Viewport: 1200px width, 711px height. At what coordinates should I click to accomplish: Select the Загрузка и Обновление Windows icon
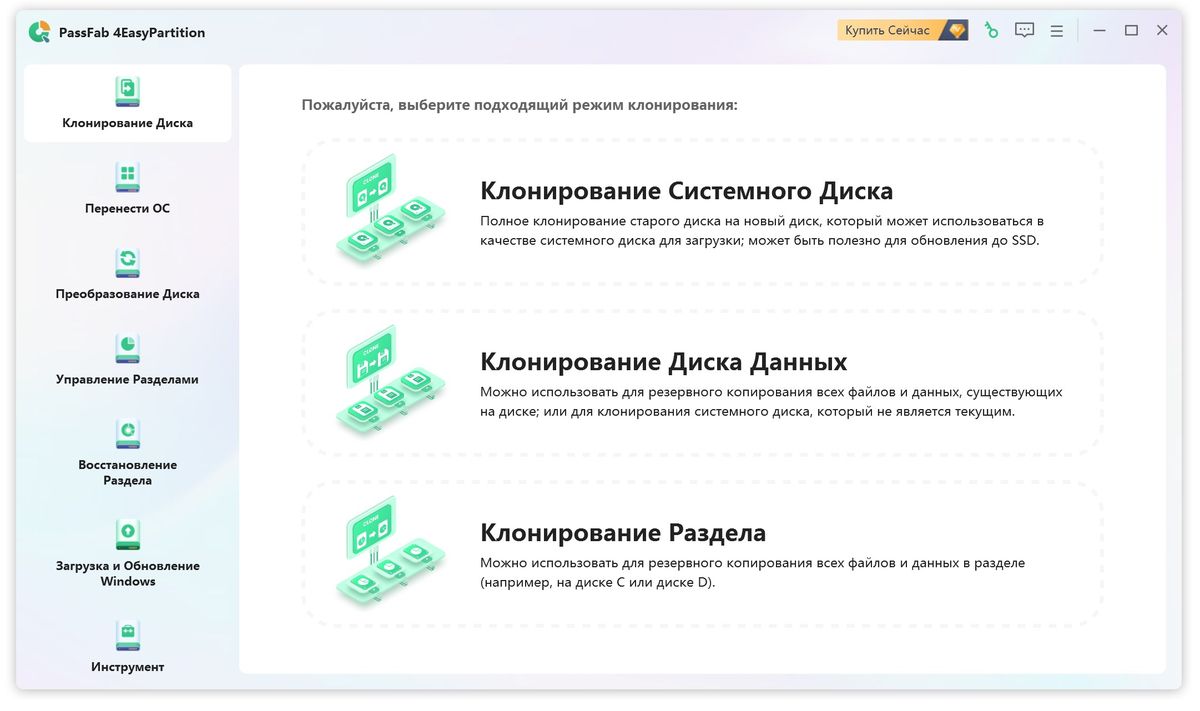[128, 534]
